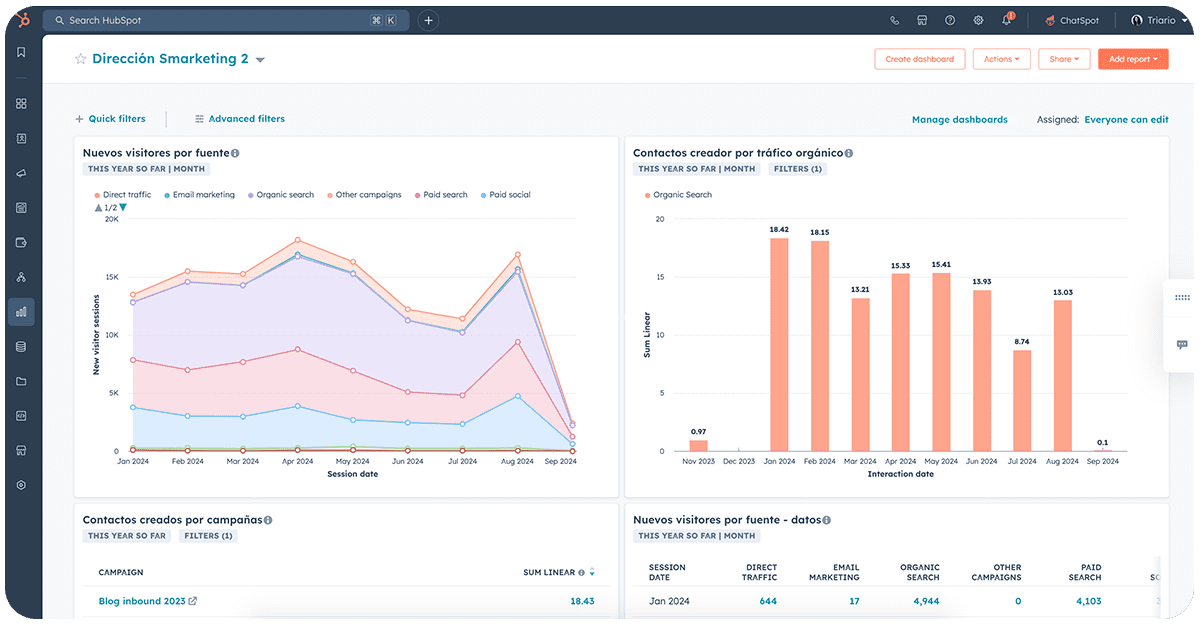
Task: Click the 18.42 bar for Jan 2024
Action: point(779,345)
